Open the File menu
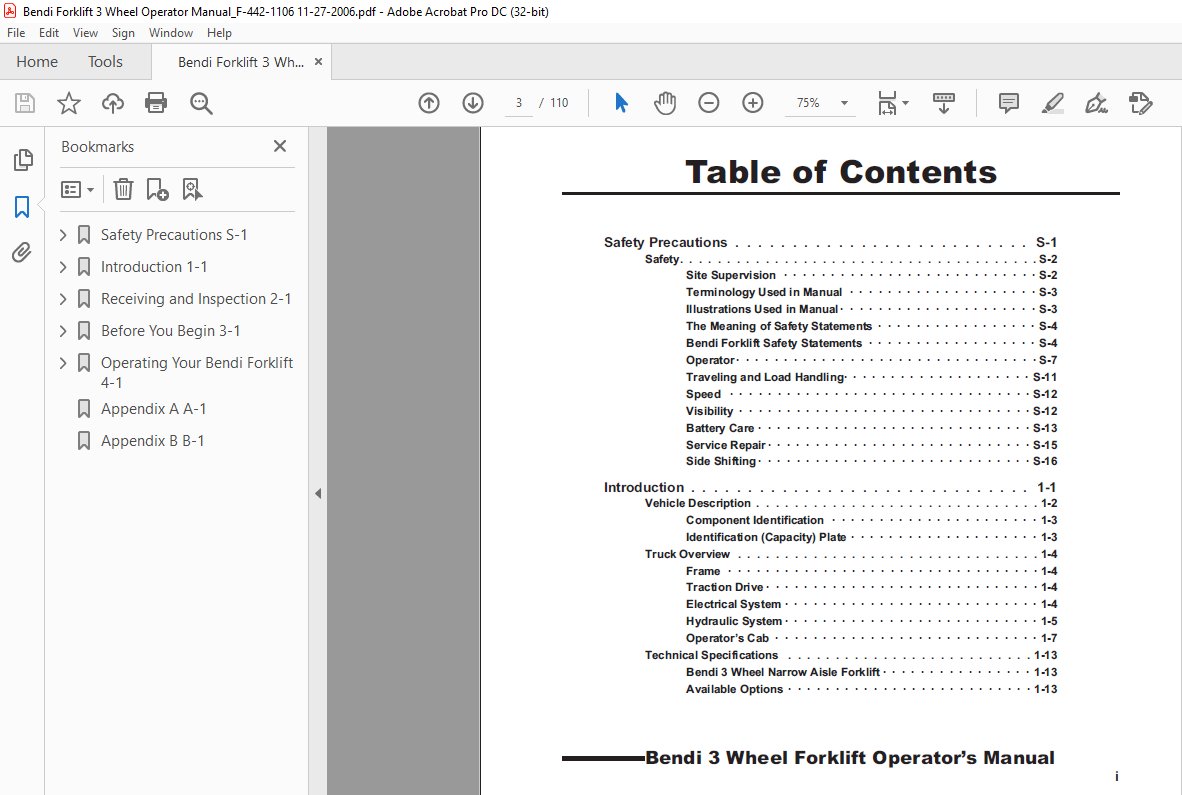Image resolution: width=1182 pixels, height=795 pixels. [16, 32]
